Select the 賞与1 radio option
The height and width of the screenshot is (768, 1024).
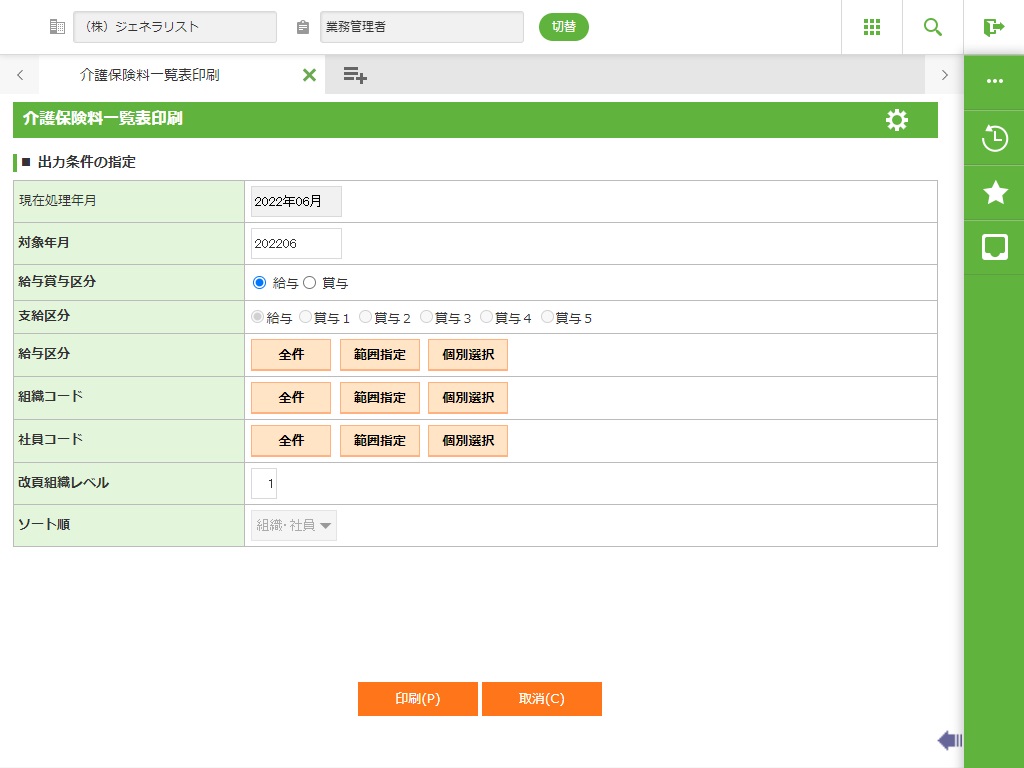coord(306,317)
